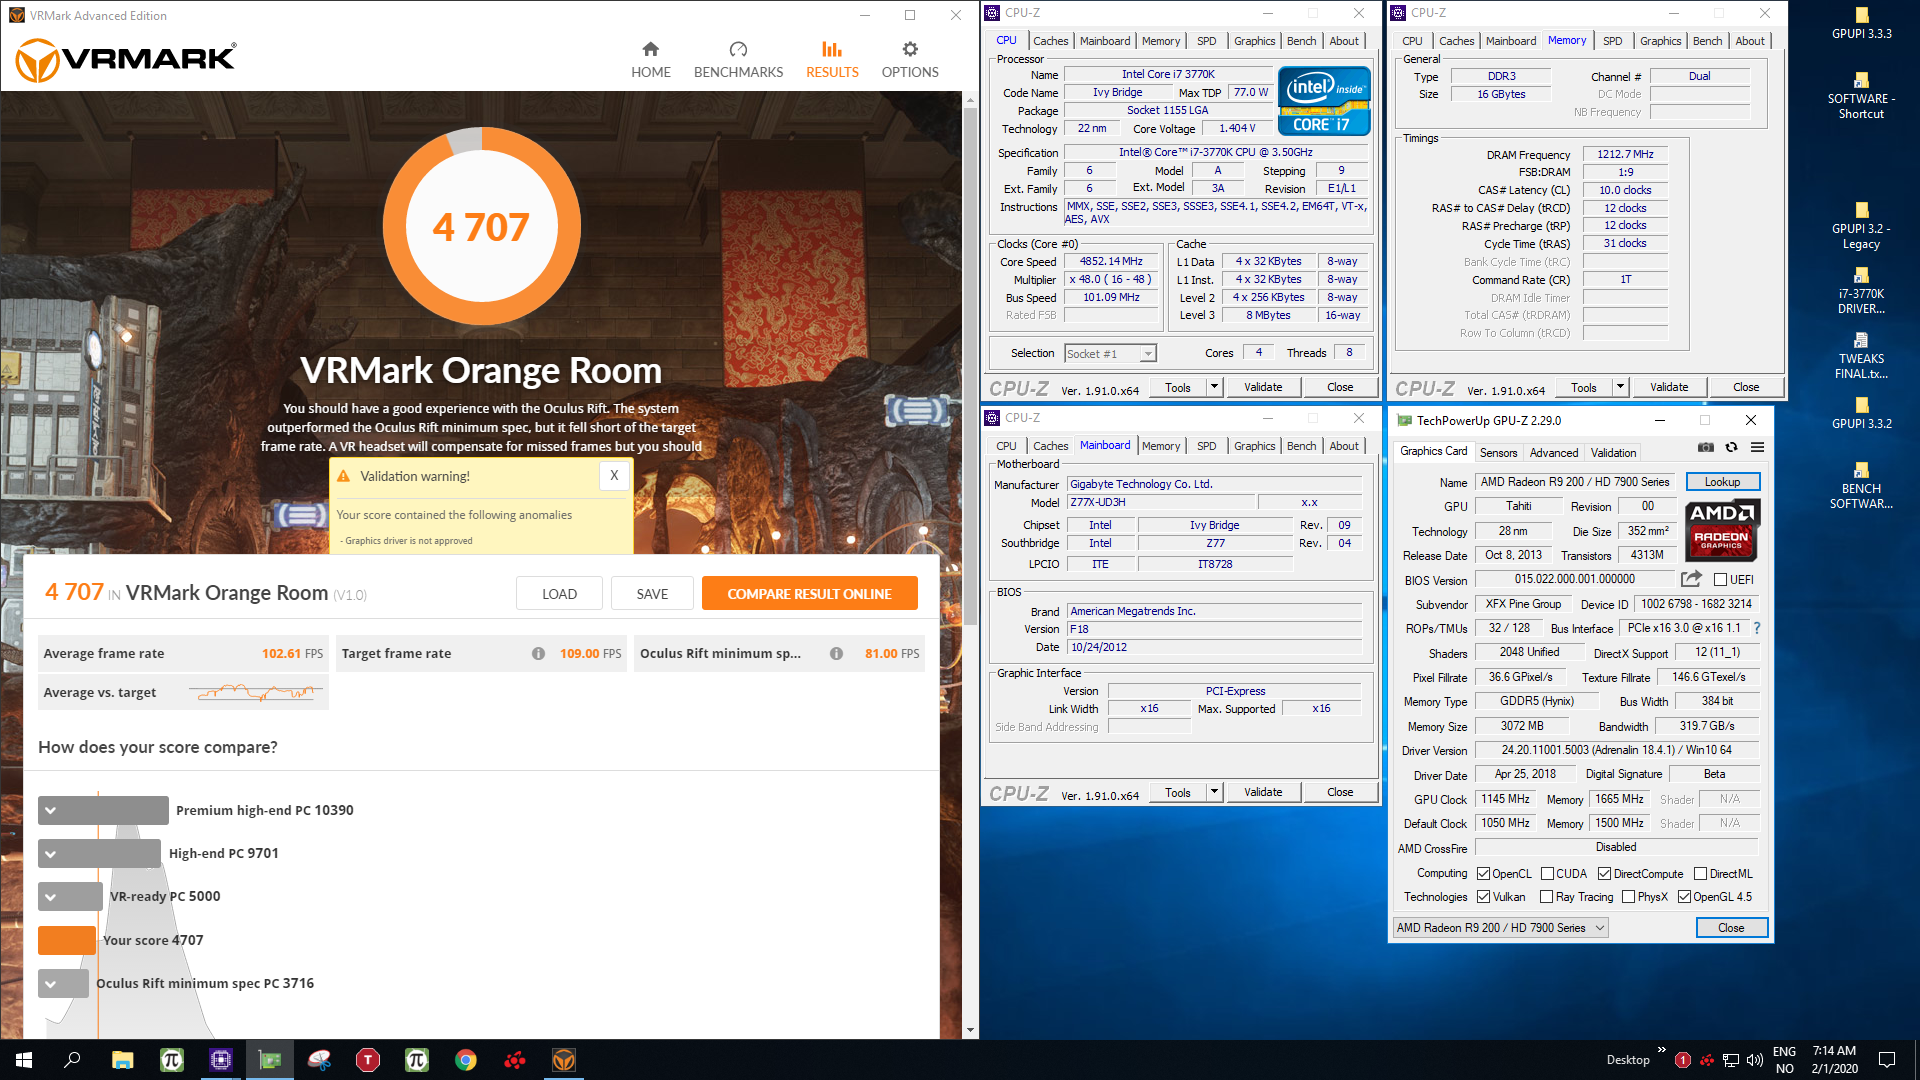Image resolution: width=1920 pixels, height=1080 pixels.
Task: Click VRMark scrollbar down arrow
Action: (x=970, y=1030)
